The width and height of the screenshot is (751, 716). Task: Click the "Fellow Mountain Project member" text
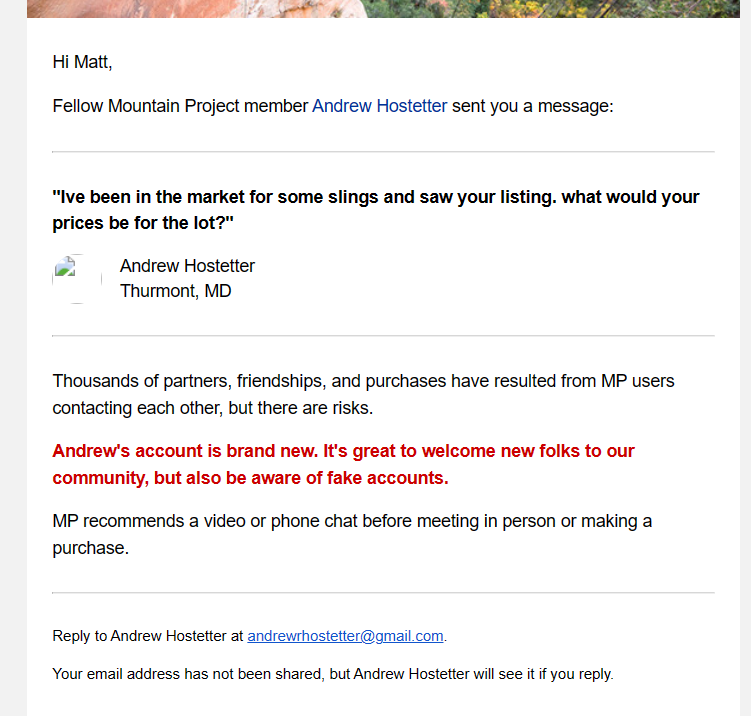[x=180, y=106]
